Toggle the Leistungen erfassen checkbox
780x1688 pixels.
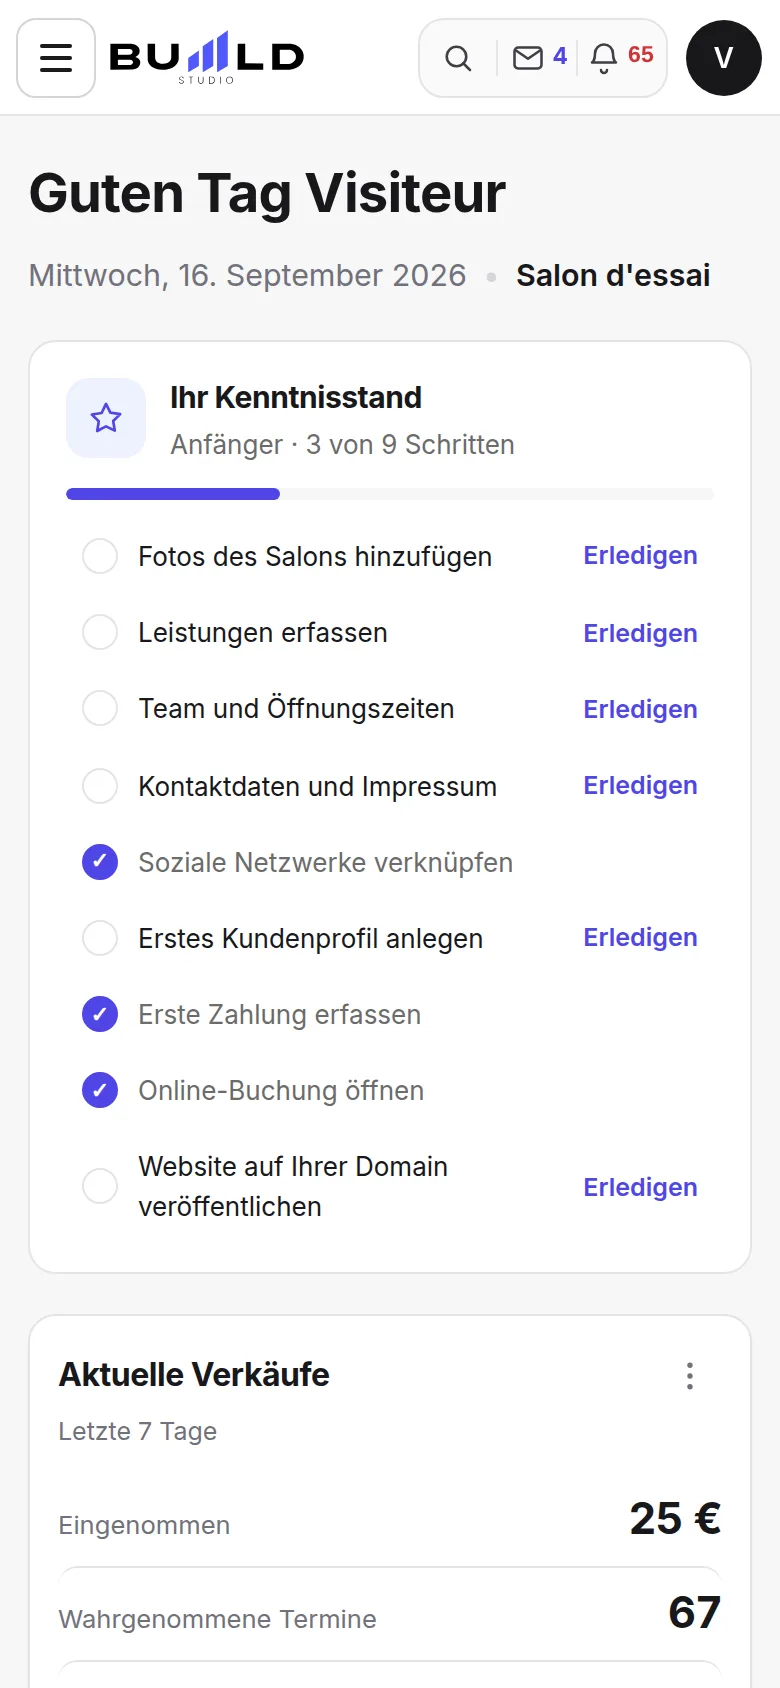100,632
